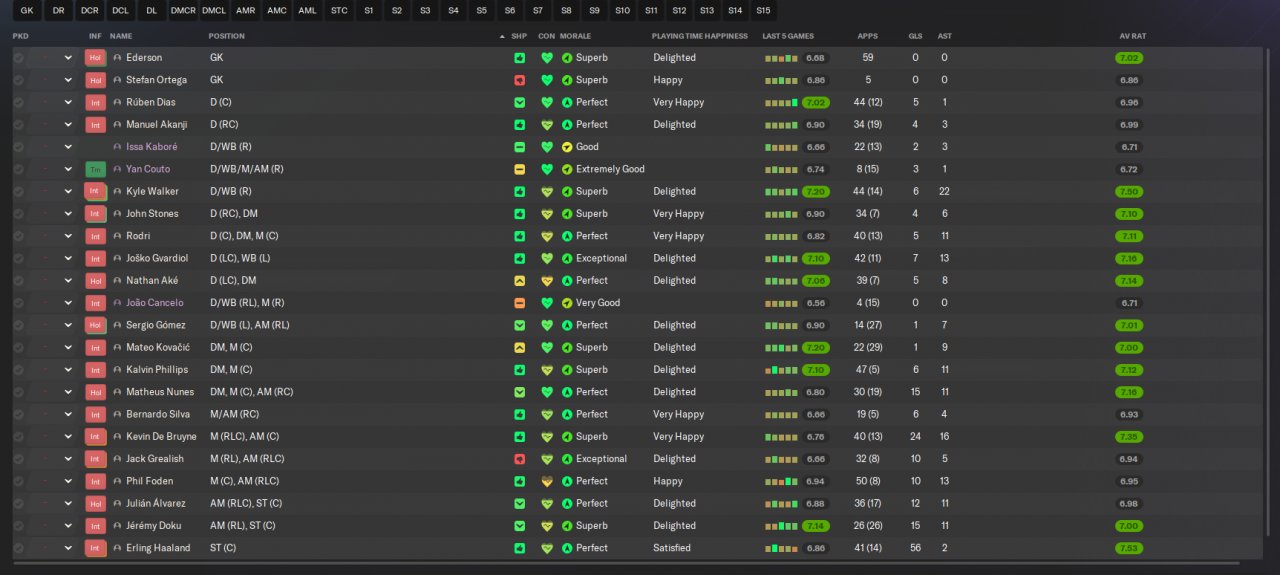Toggle picked checkmark for Jack Grealish
The width and height of the screenshot is (1280, 575).
tap(18, 459)
